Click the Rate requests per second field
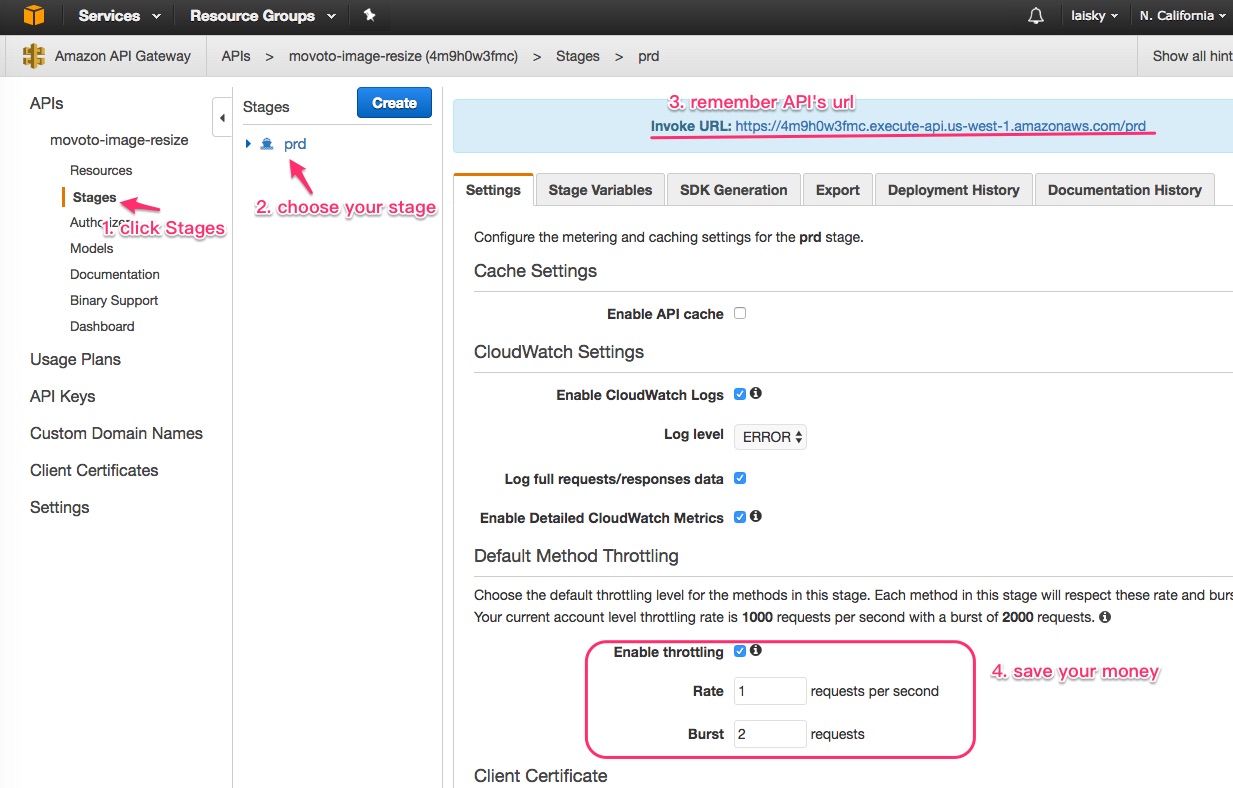 770,691
